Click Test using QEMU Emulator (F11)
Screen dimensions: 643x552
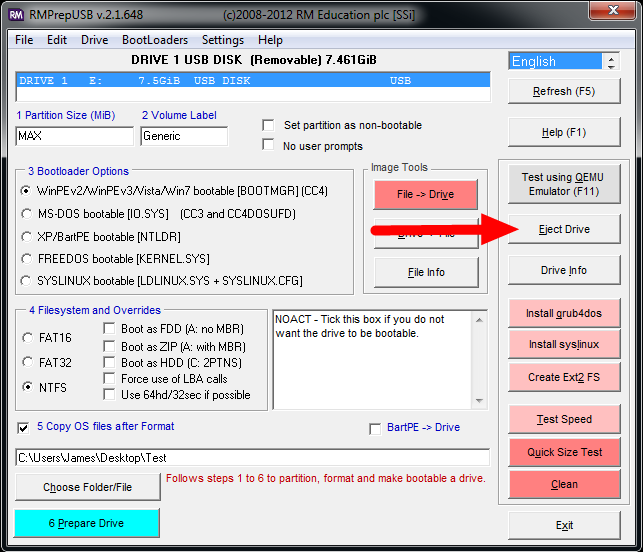(x=564, y=184)
